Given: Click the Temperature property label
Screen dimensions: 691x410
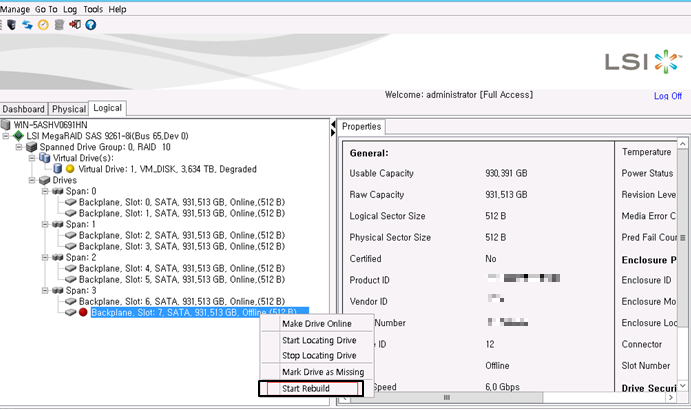Looking at the screenshot, I should coord(646,152).
